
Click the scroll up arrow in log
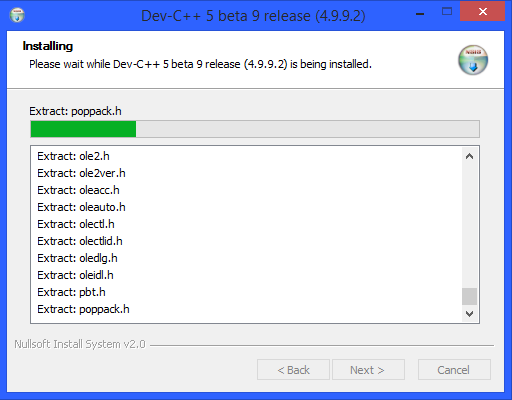click(469, 156)
